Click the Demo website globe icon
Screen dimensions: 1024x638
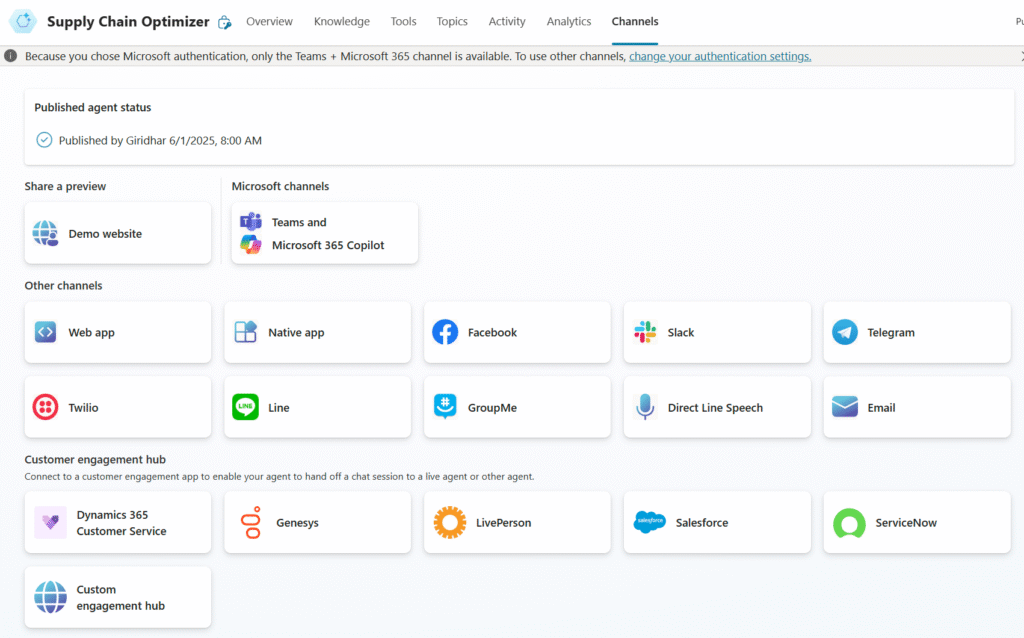46,233
